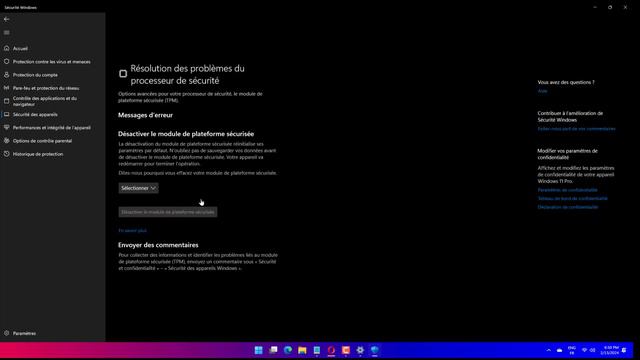The width and height of the screenshot is (640, 360).
Task: Open the ENG FR language switcher
Action: [x=572, y=350]
